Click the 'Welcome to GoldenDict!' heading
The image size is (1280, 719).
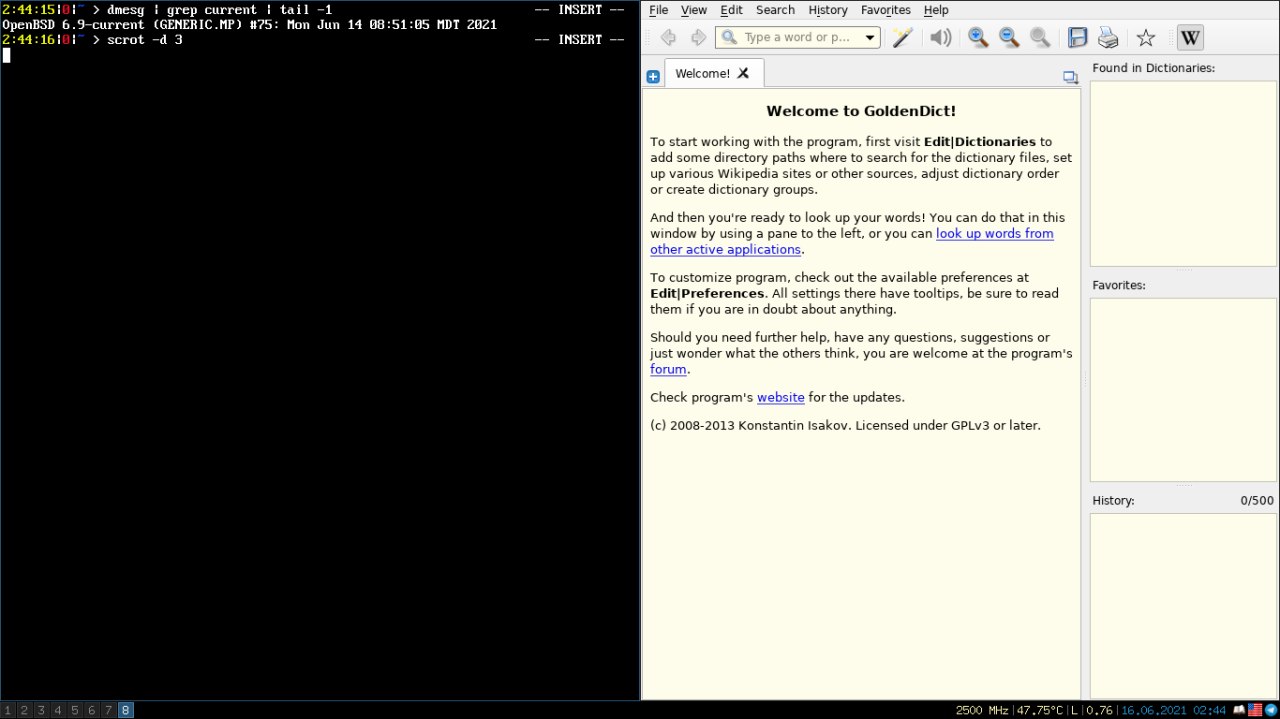click(861, 111)
